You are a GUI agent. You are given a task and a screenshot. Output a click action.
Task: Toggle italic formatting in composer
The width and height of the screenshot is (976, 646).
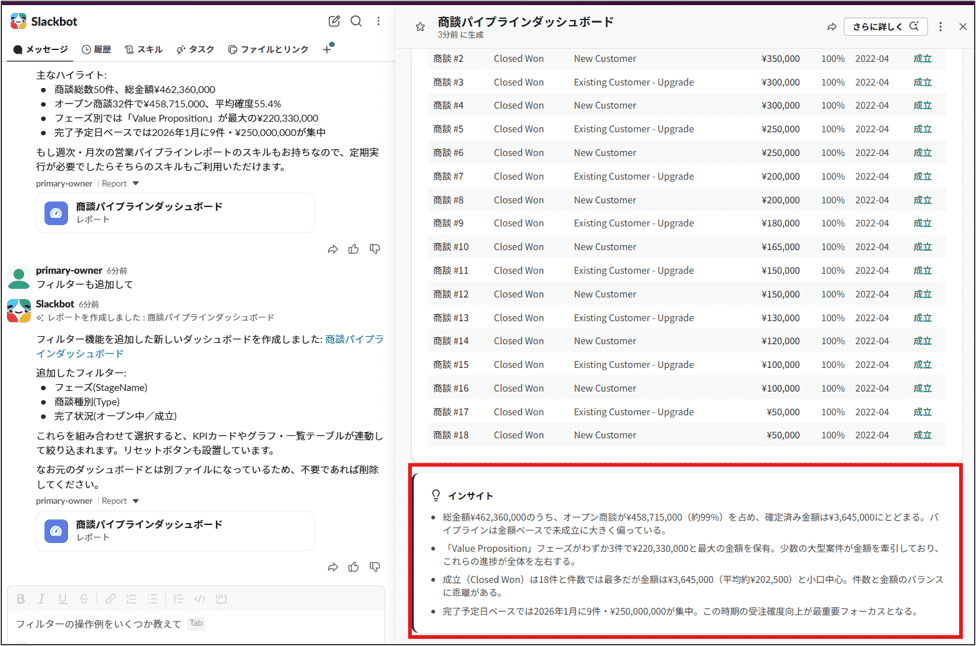point(41,599)
